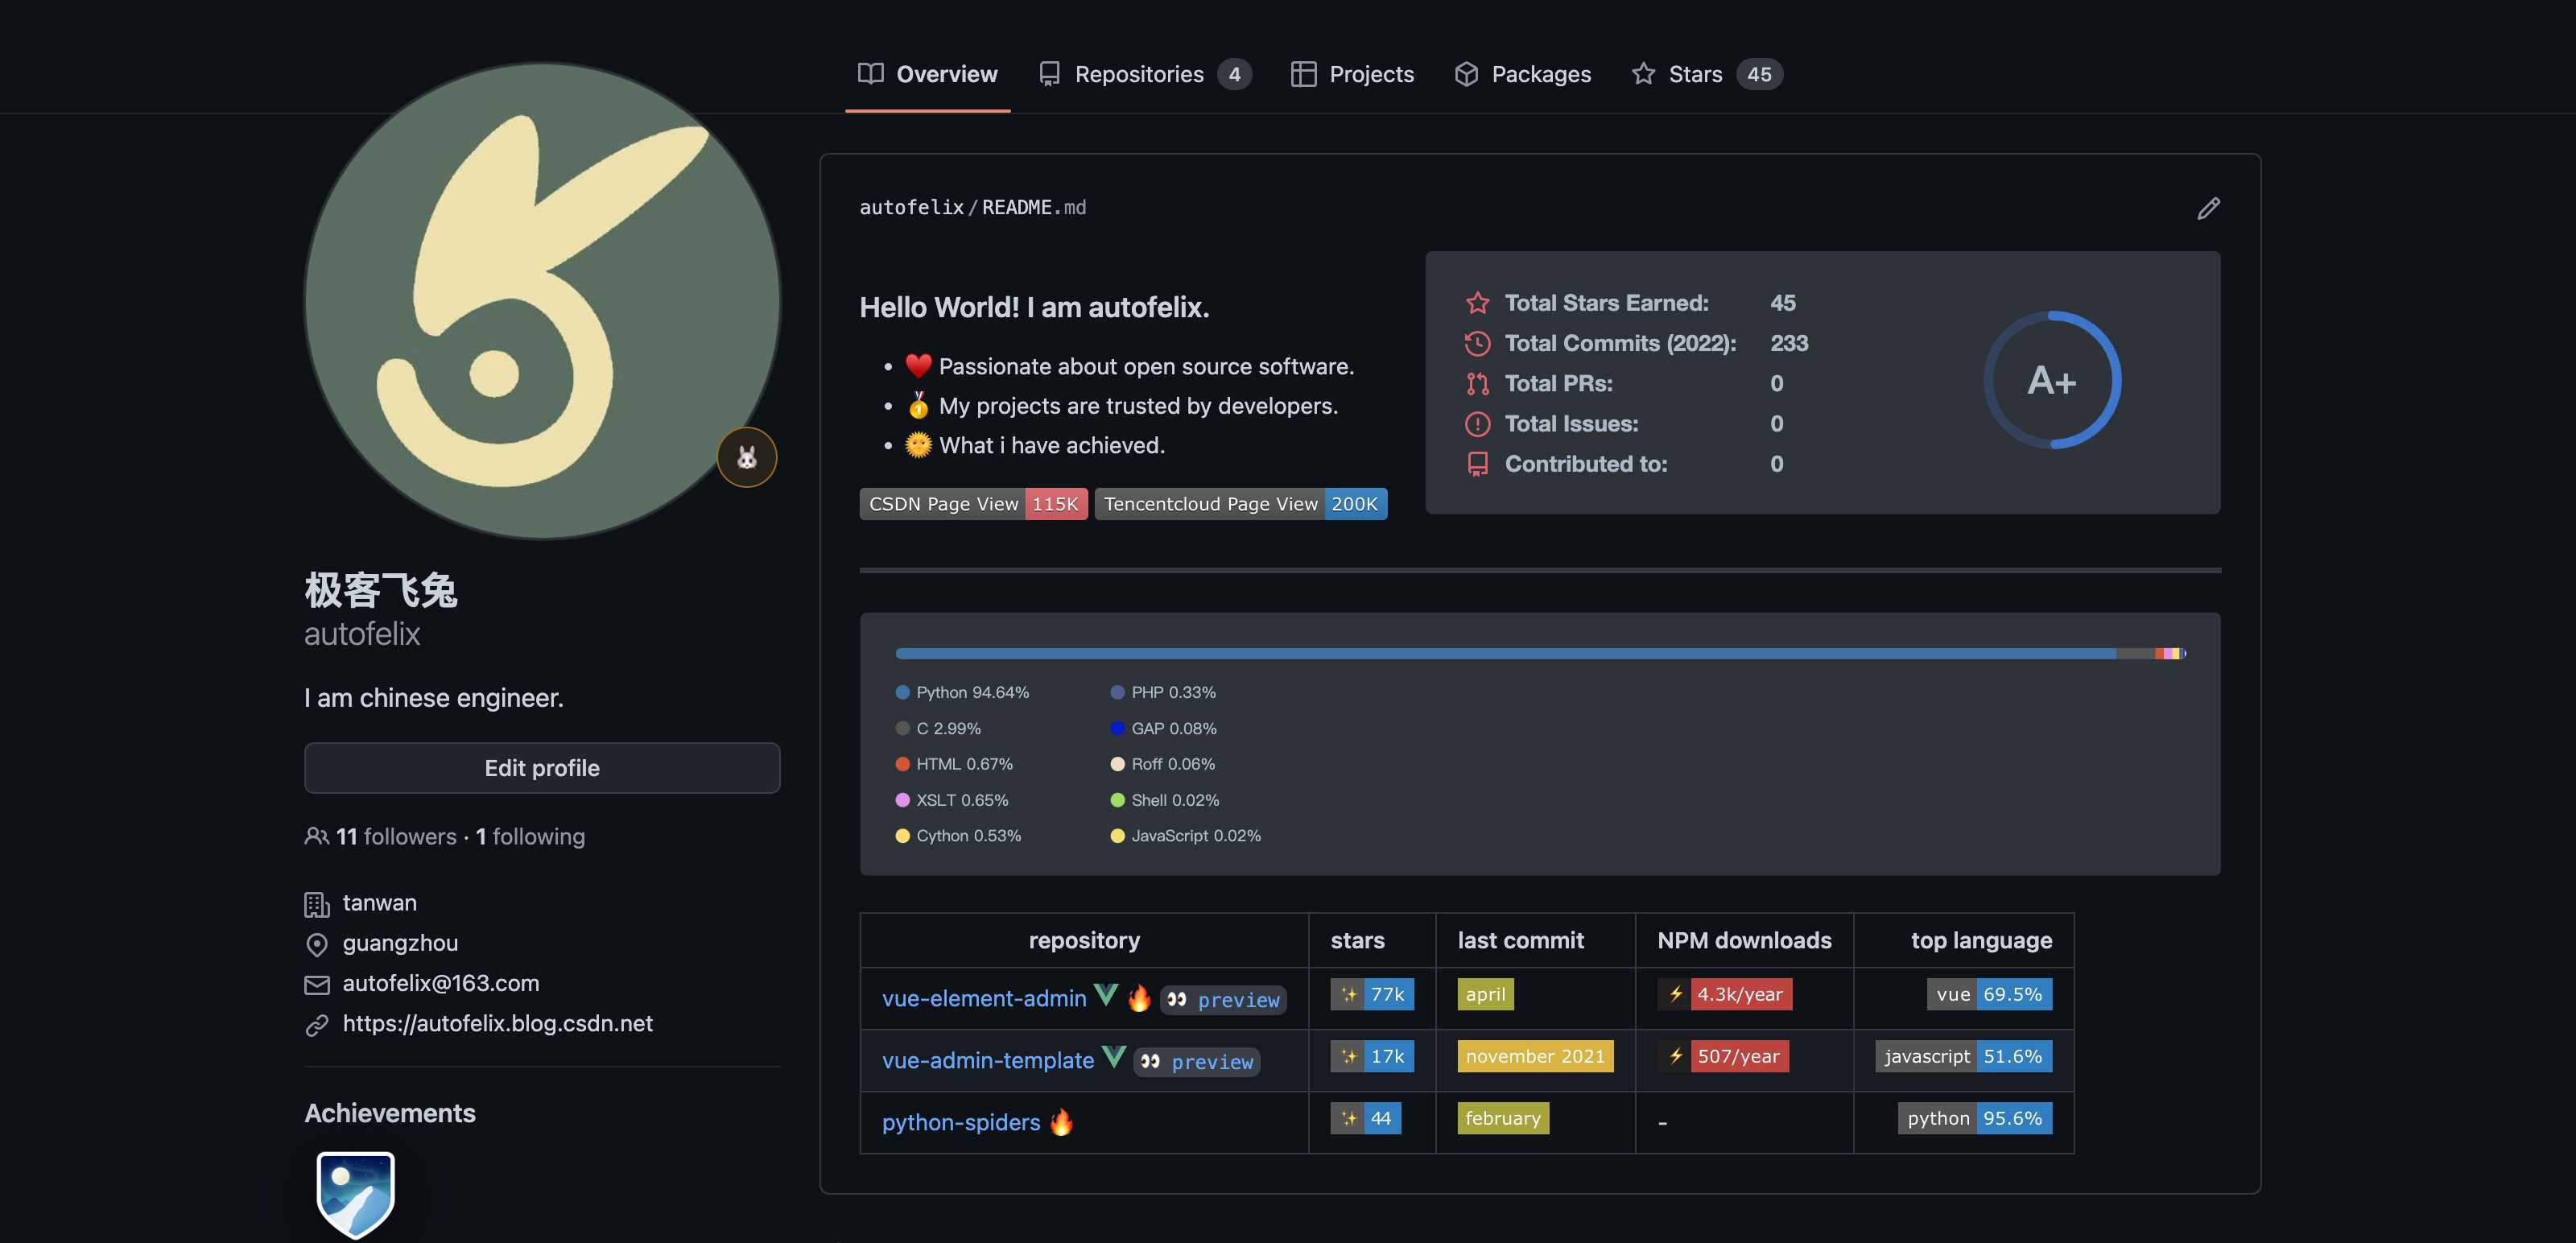Click the 507/year NPM downloads badge
The width and height of the screenshot is (2576, 1243).
[1723, 1056]
